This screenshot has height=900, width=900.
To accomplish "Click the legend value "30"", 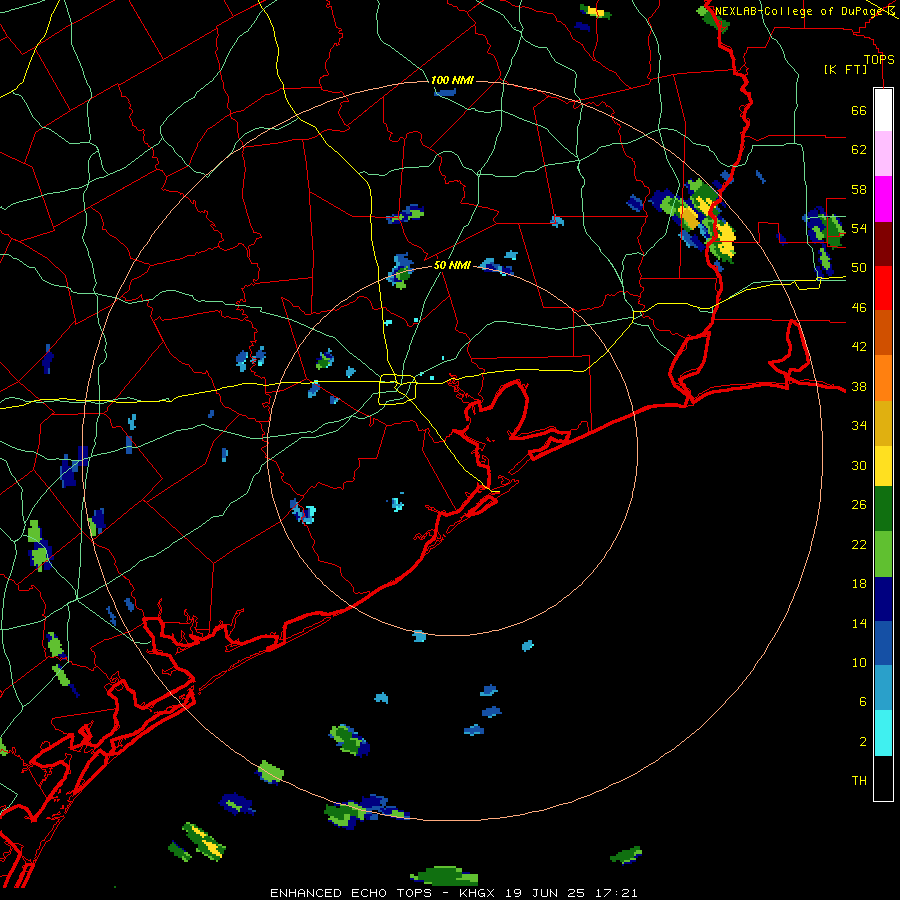I will coord(859,465).
